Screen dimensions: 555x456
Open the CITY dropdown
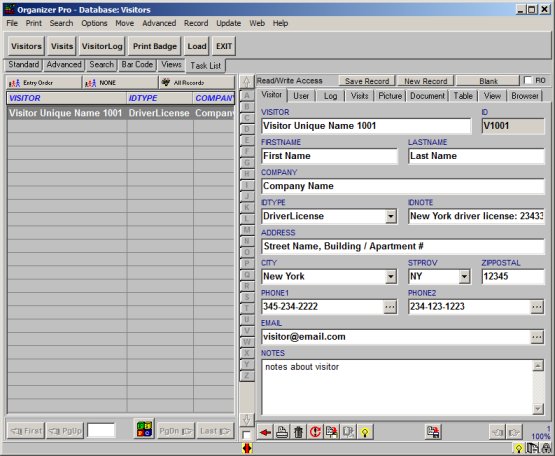click(391, 277)
